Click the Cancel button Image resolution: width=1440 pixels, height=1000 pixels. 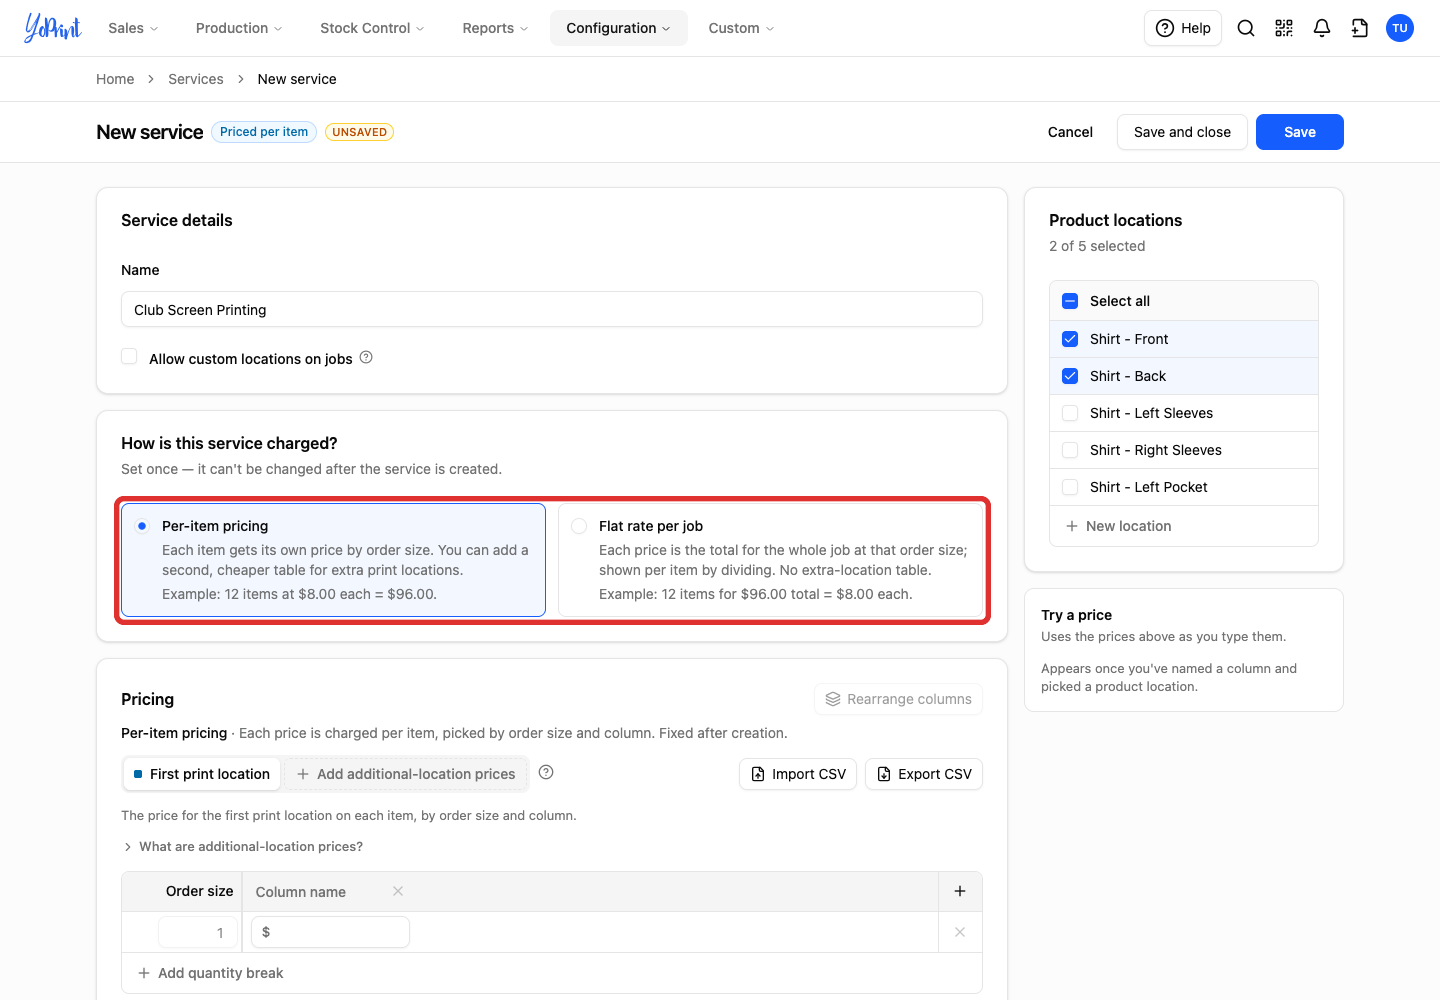point(1070,132)
